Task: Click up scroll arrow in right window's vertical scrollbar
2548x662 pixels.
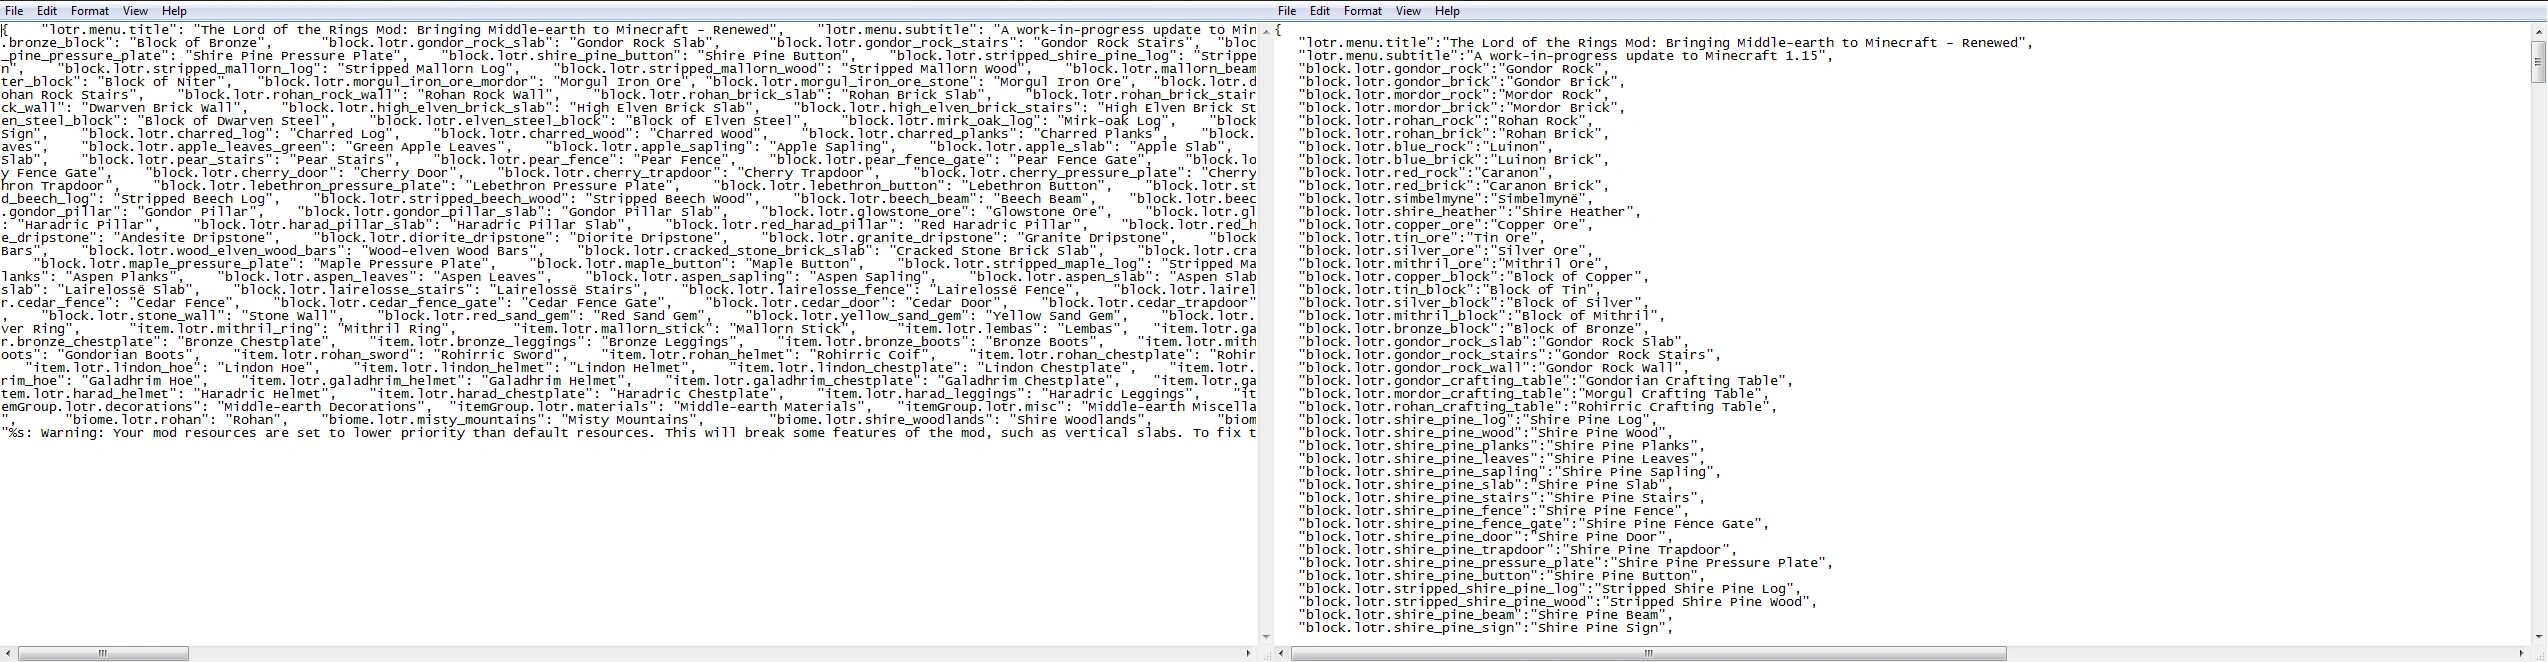Action: click(2538, 30)
